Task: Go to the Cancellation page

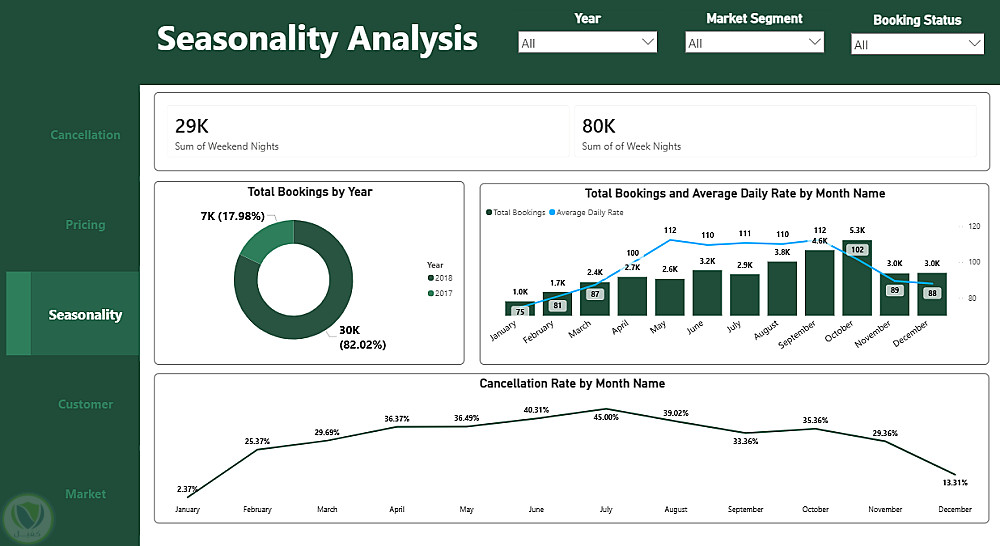Action: point(85,135)
